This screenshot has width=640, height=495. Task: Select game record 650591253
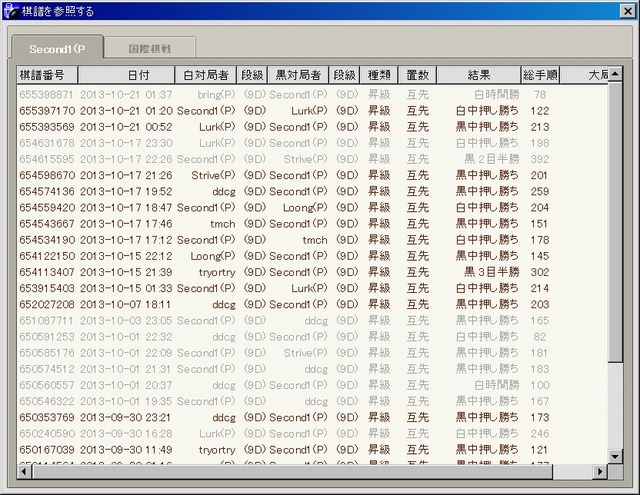click(312, 337)
